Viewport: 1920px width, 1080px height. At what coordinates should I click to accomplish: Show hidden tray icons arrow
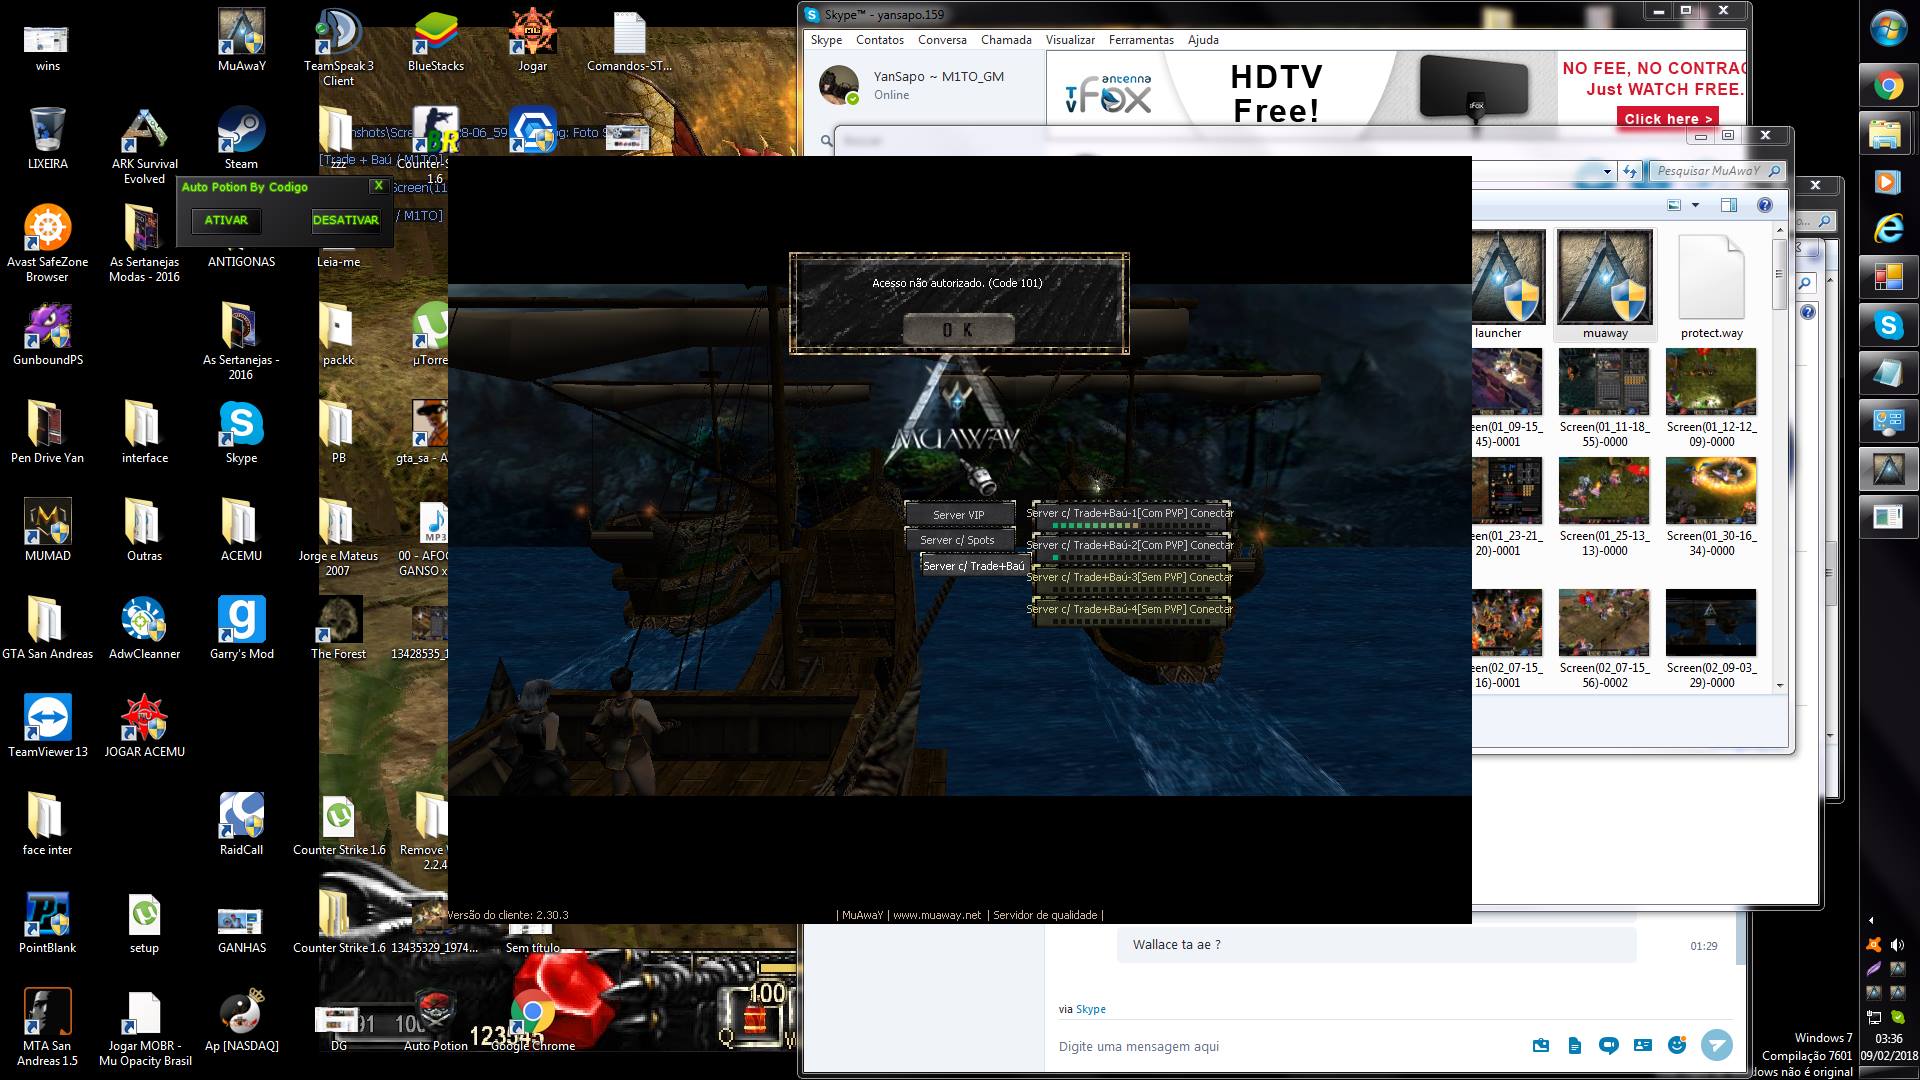1871,920
